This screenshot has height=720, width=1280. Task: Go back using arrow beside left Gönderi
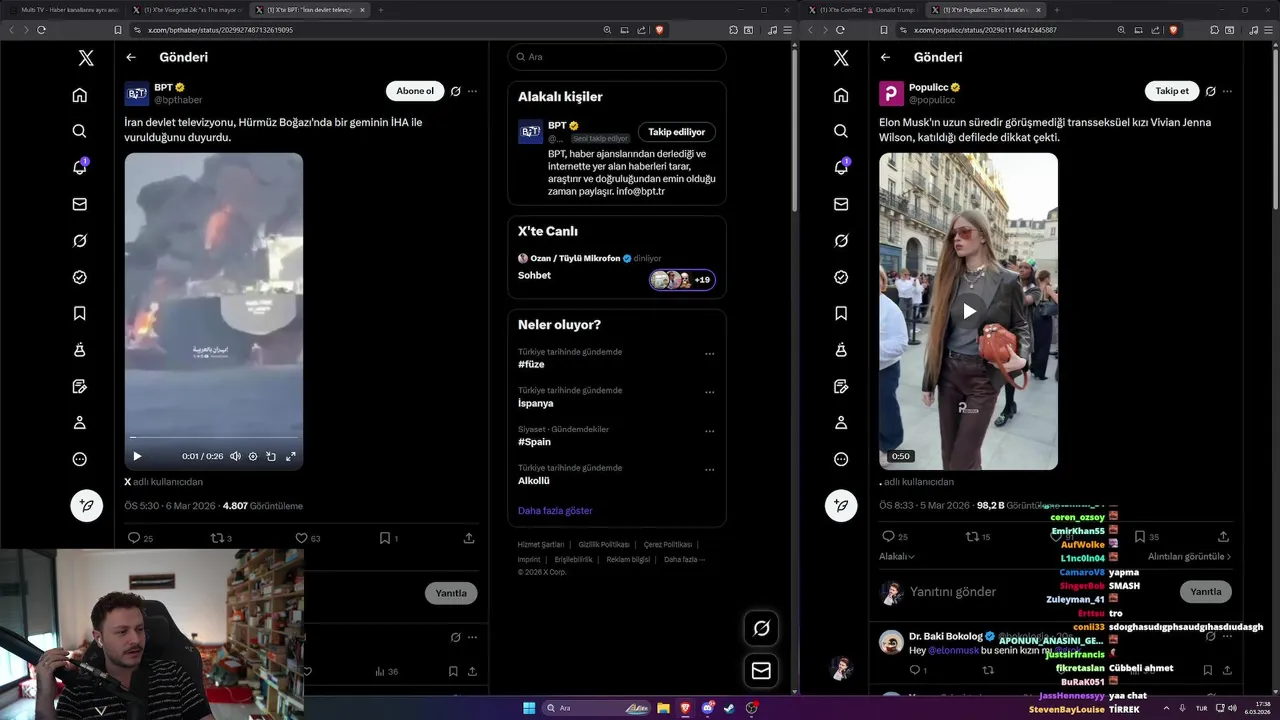131,57
